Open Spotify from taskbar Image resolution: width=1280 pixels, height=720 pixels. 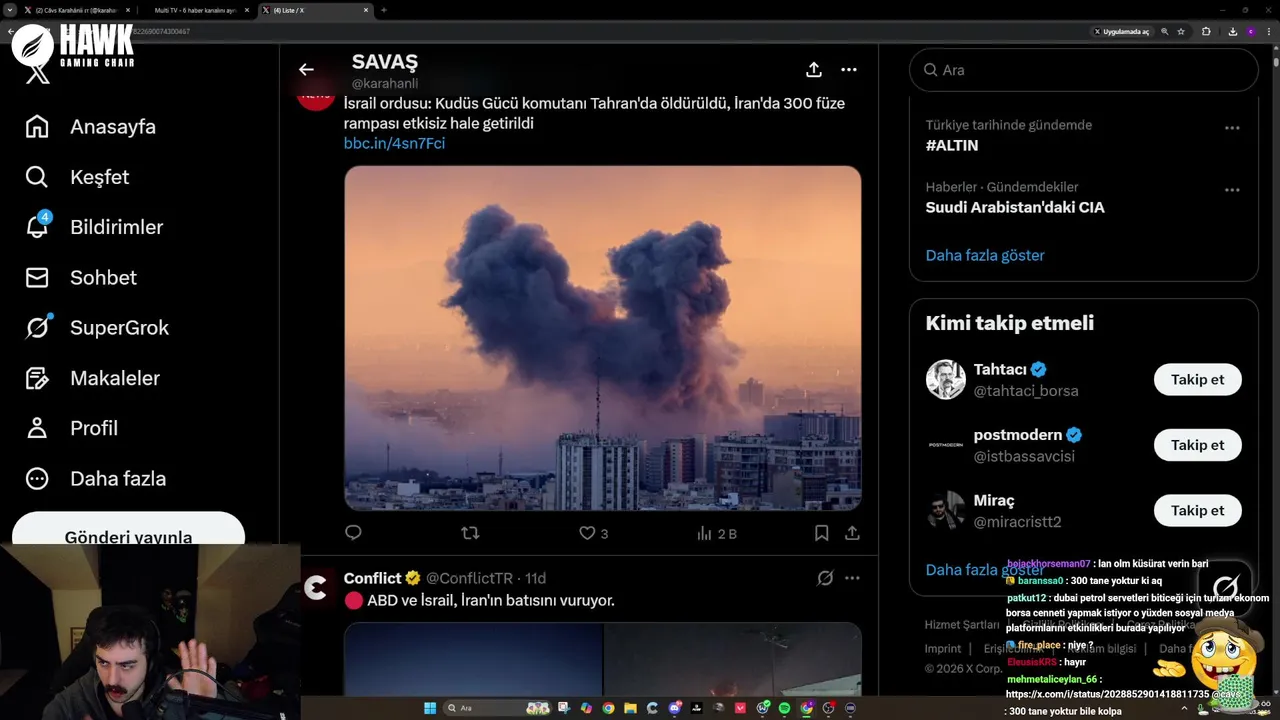(783, 708)
